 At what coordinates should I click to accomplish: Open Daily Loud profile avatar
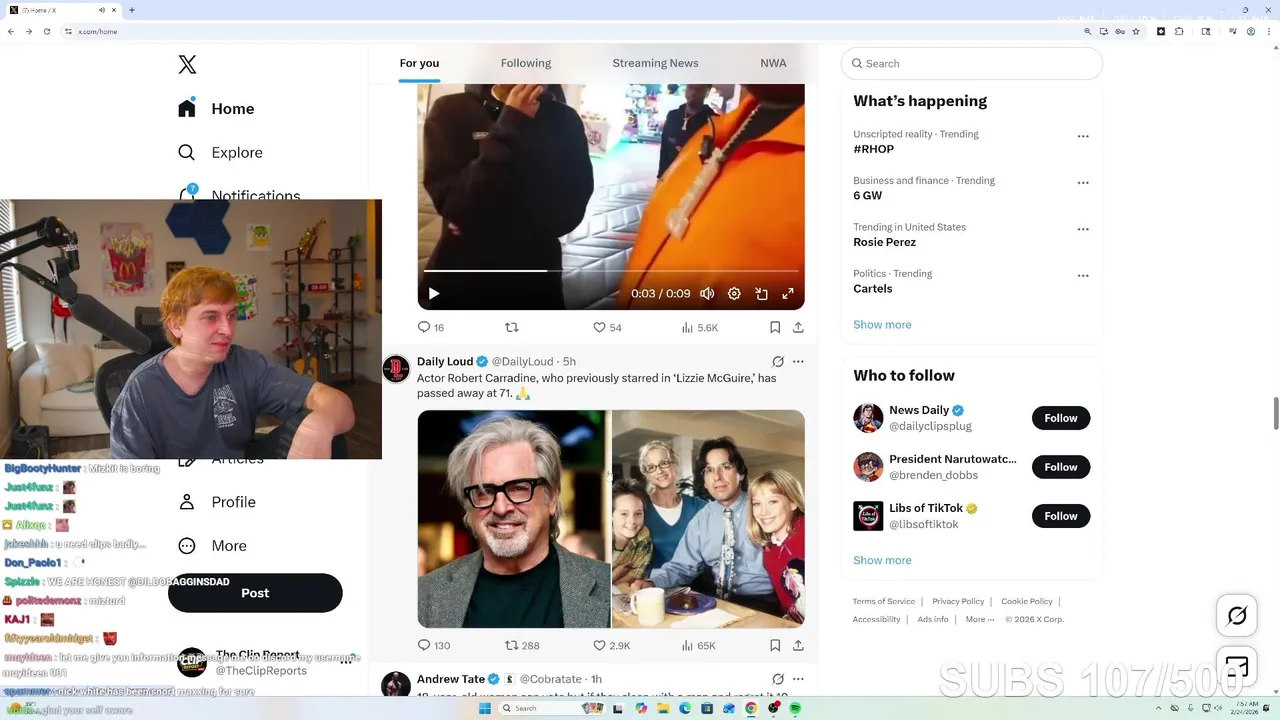pos(396,369)
